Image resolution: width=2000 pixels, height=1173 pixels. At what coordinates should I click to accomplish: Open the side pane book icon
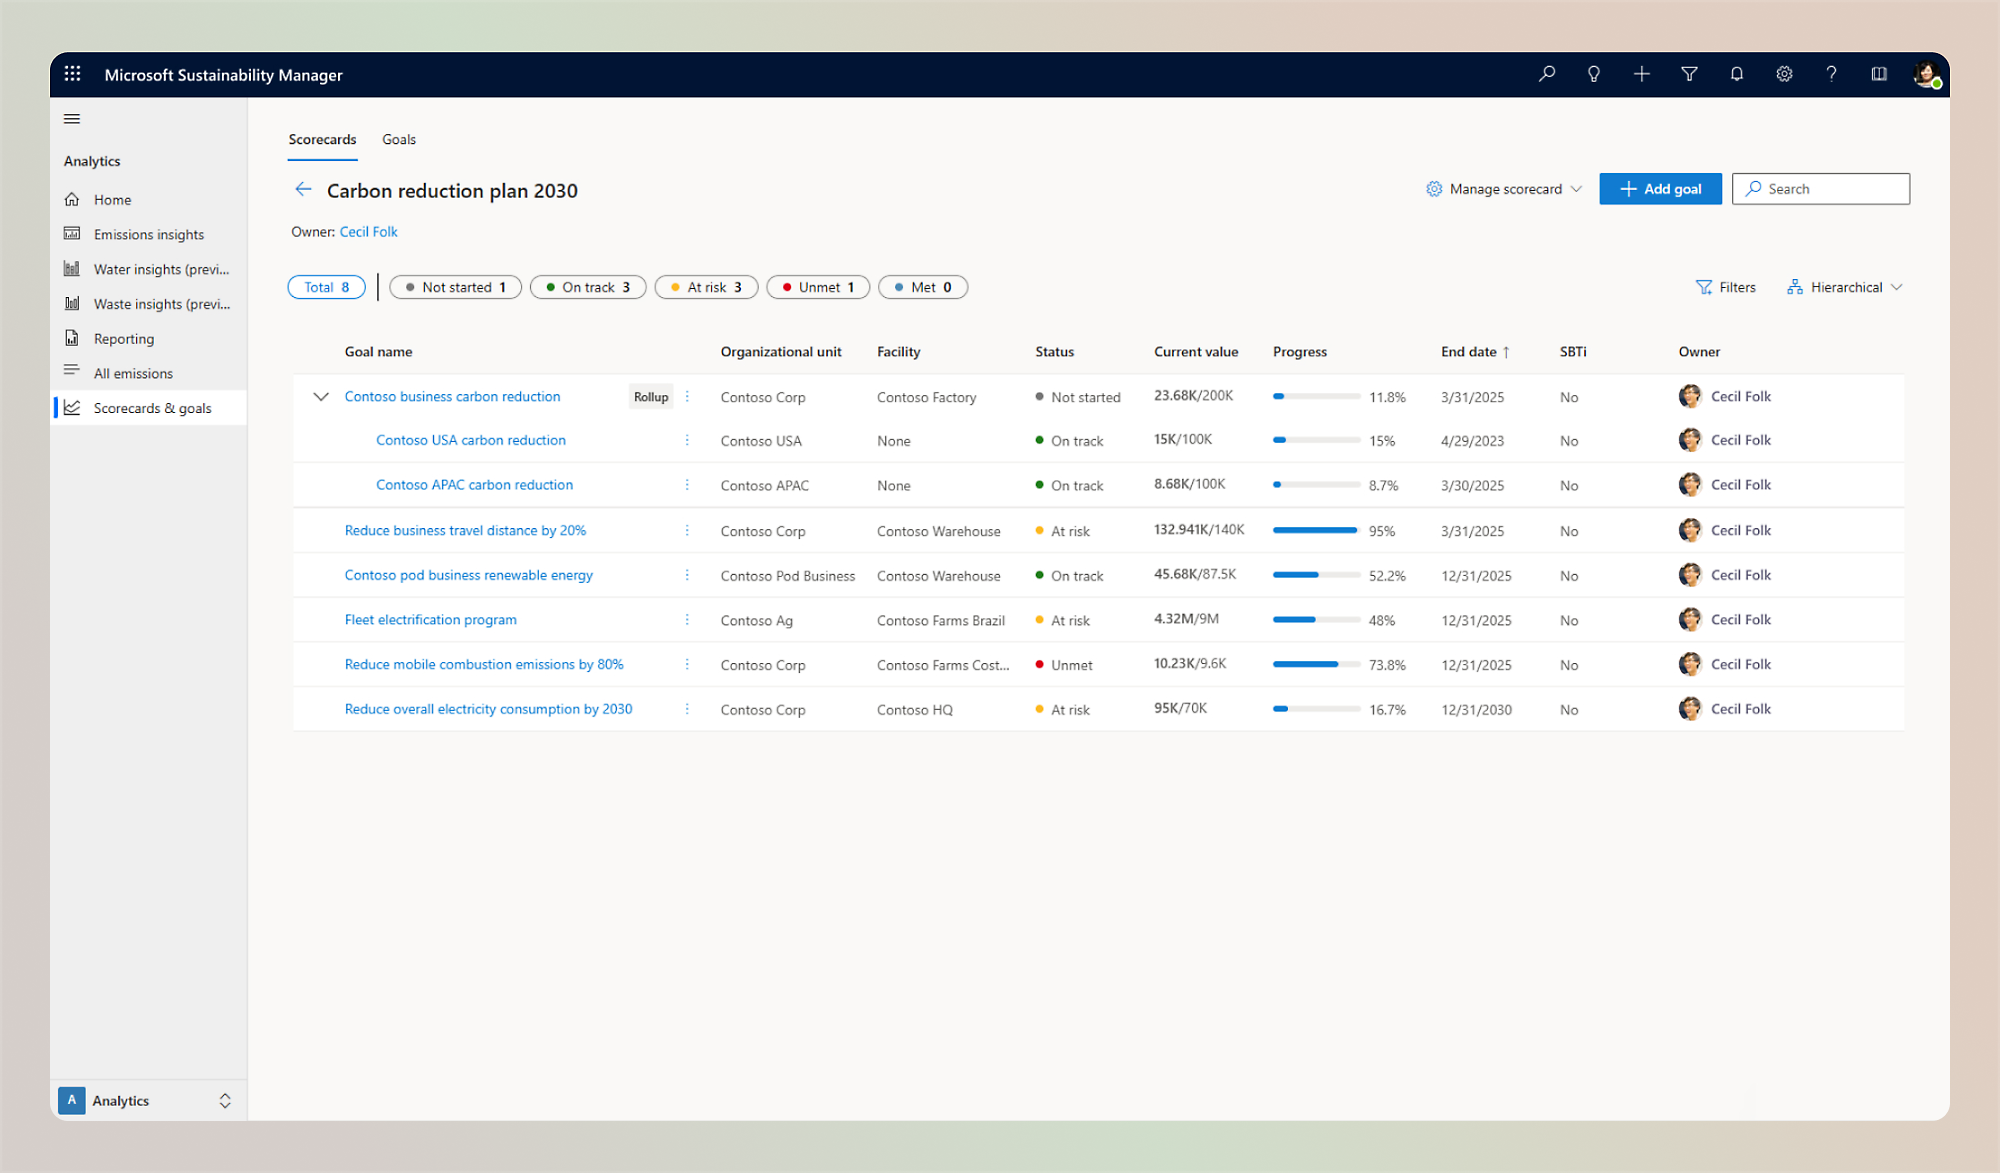[x=1879, y=74]
